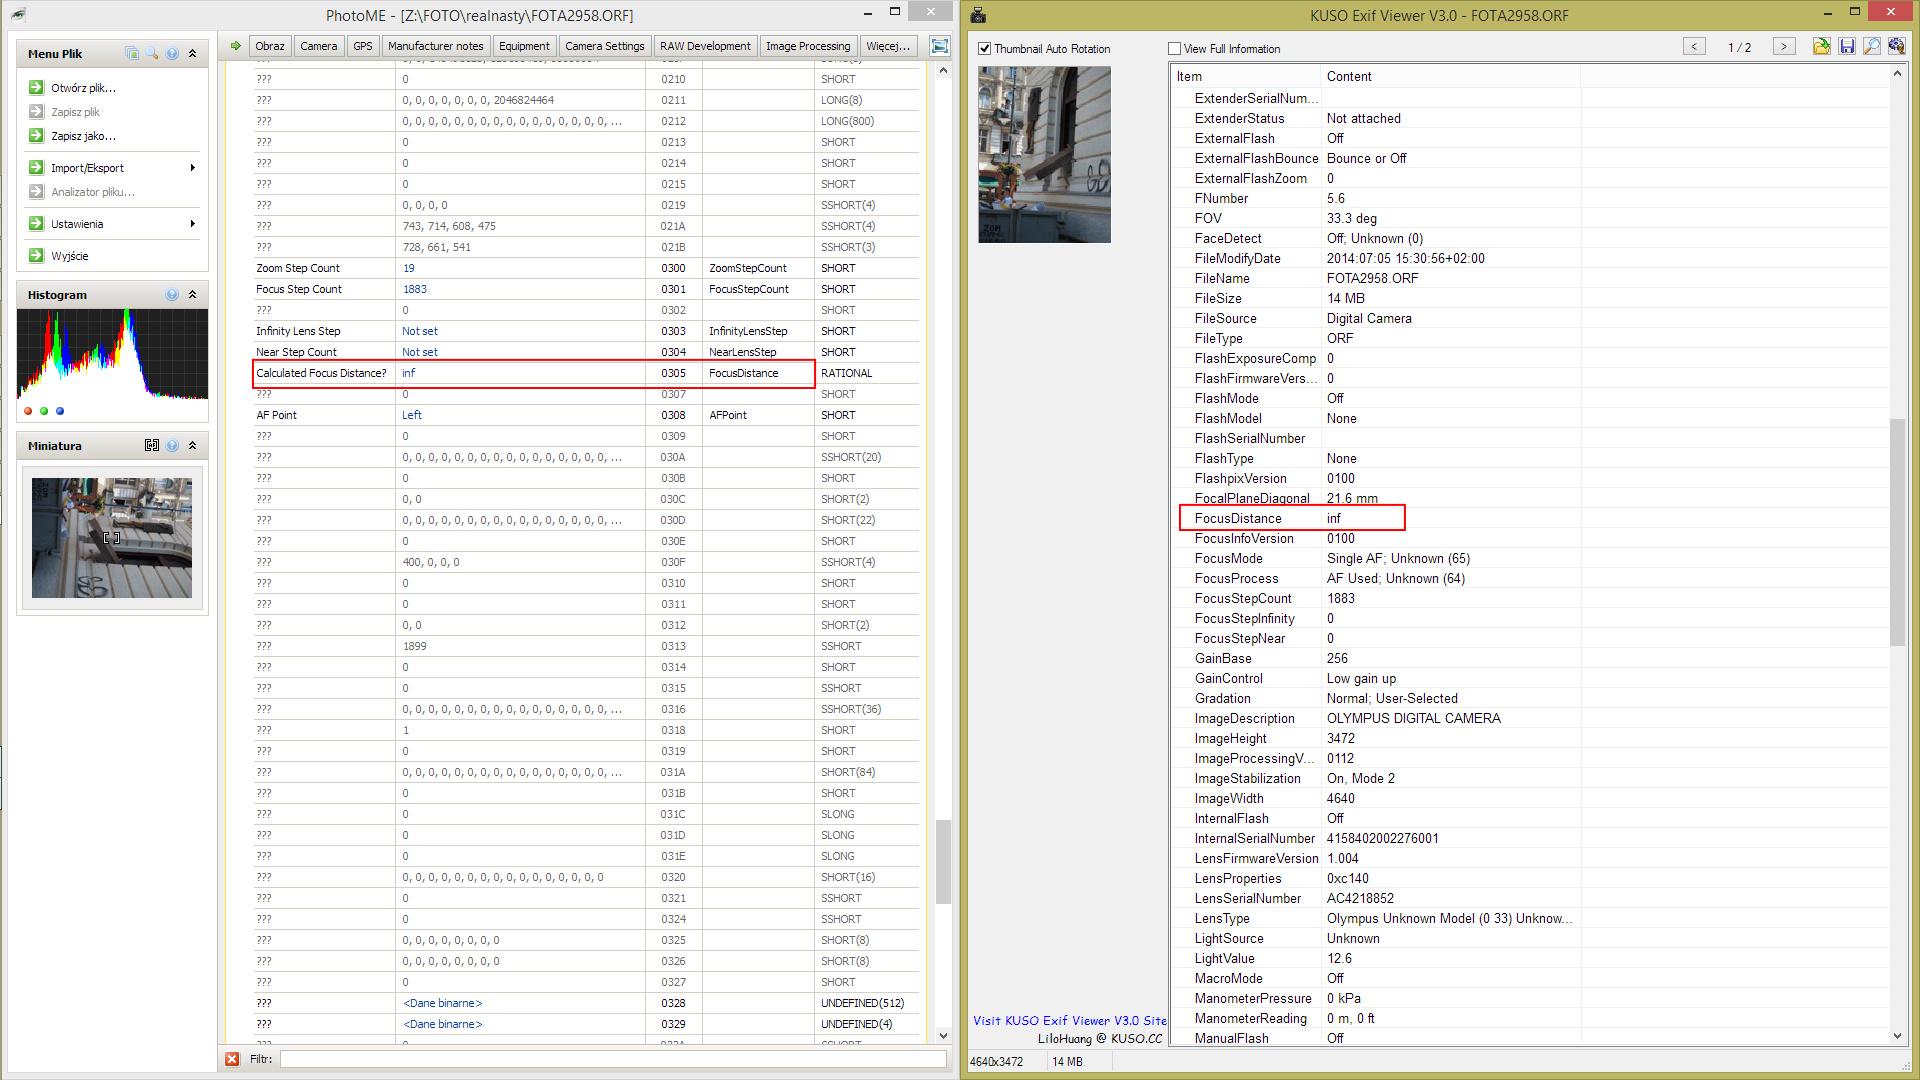Screen dimensions: 1920x1080
Task: Click the red X icon next to Filtr
Action: [232, 1059]
